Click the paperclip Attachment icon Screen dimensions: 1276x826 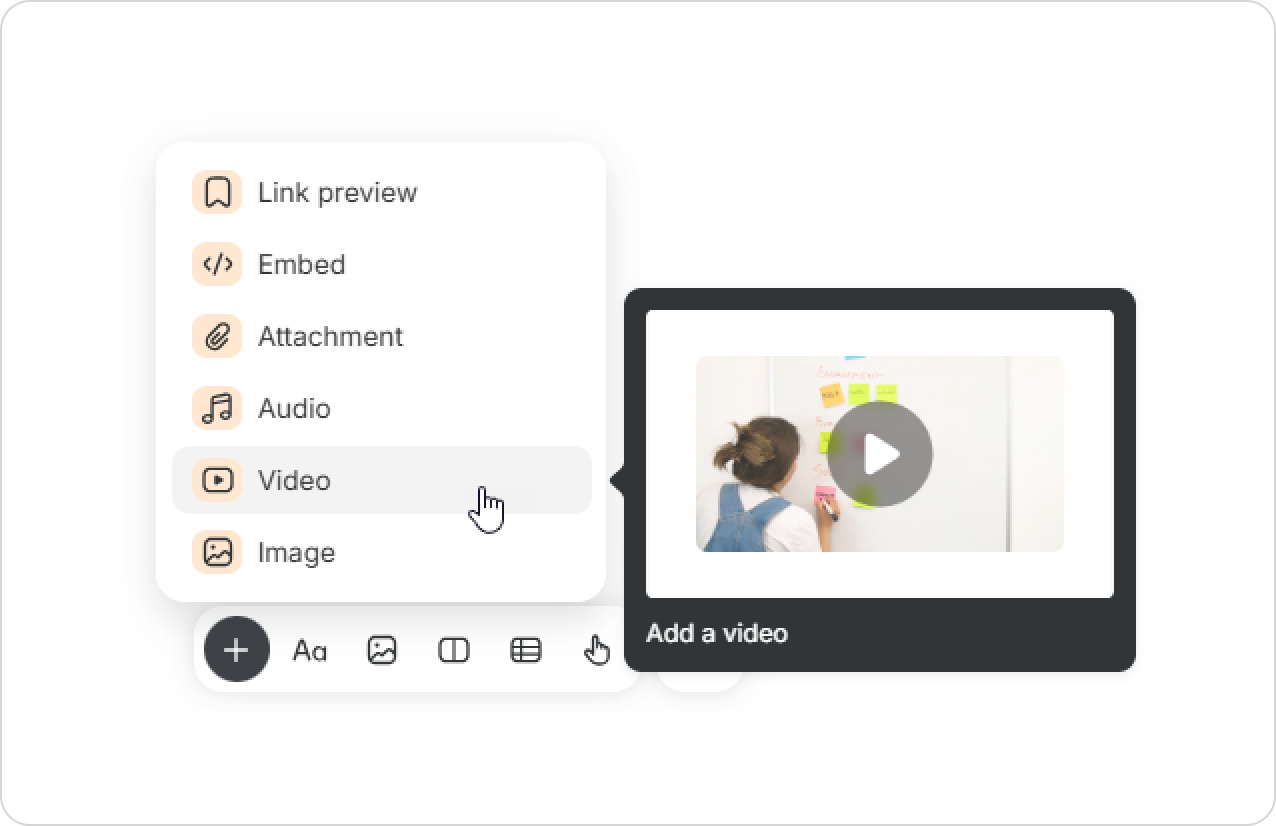pyautogui.click(x=217, y=336)
